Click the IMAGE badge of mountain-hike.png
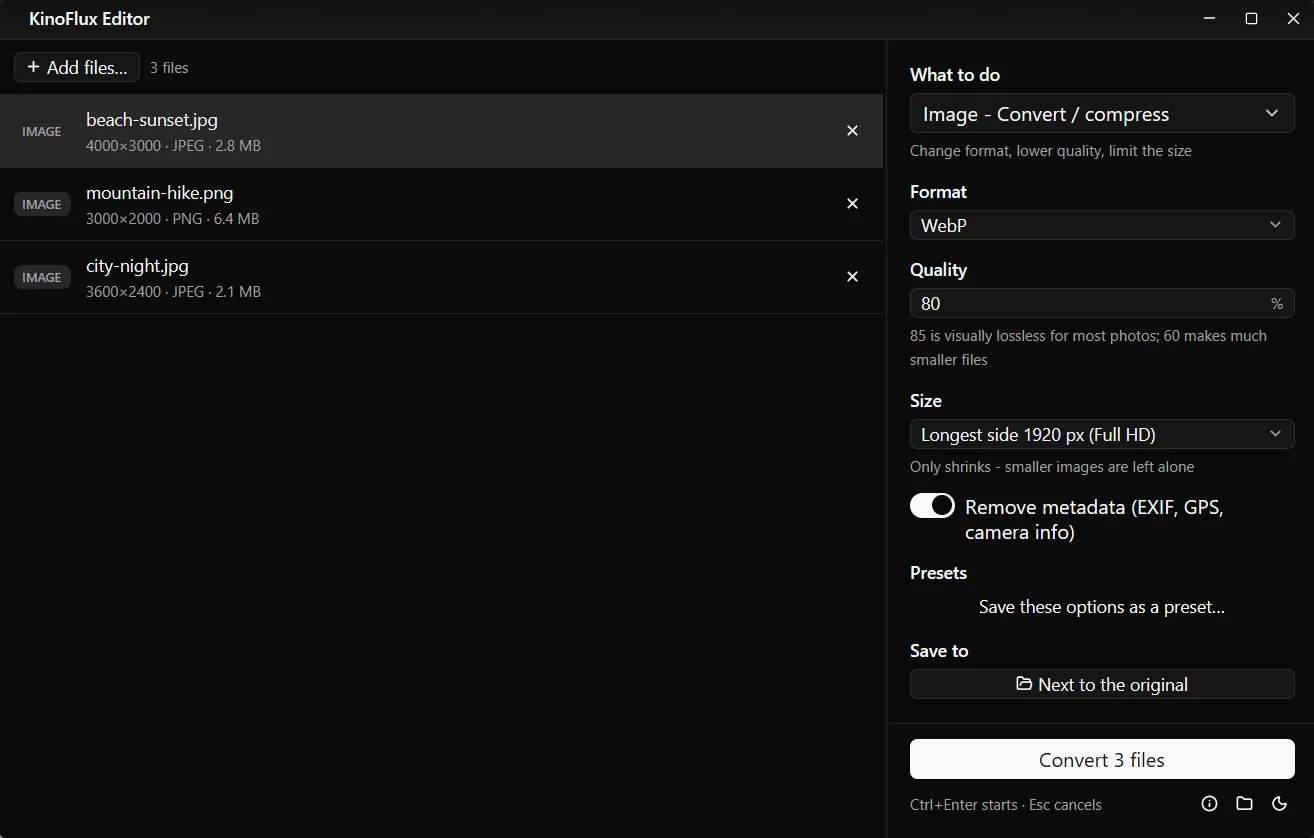The width and height of the screenshot is (1314, 838). click(x=42, y=204)
